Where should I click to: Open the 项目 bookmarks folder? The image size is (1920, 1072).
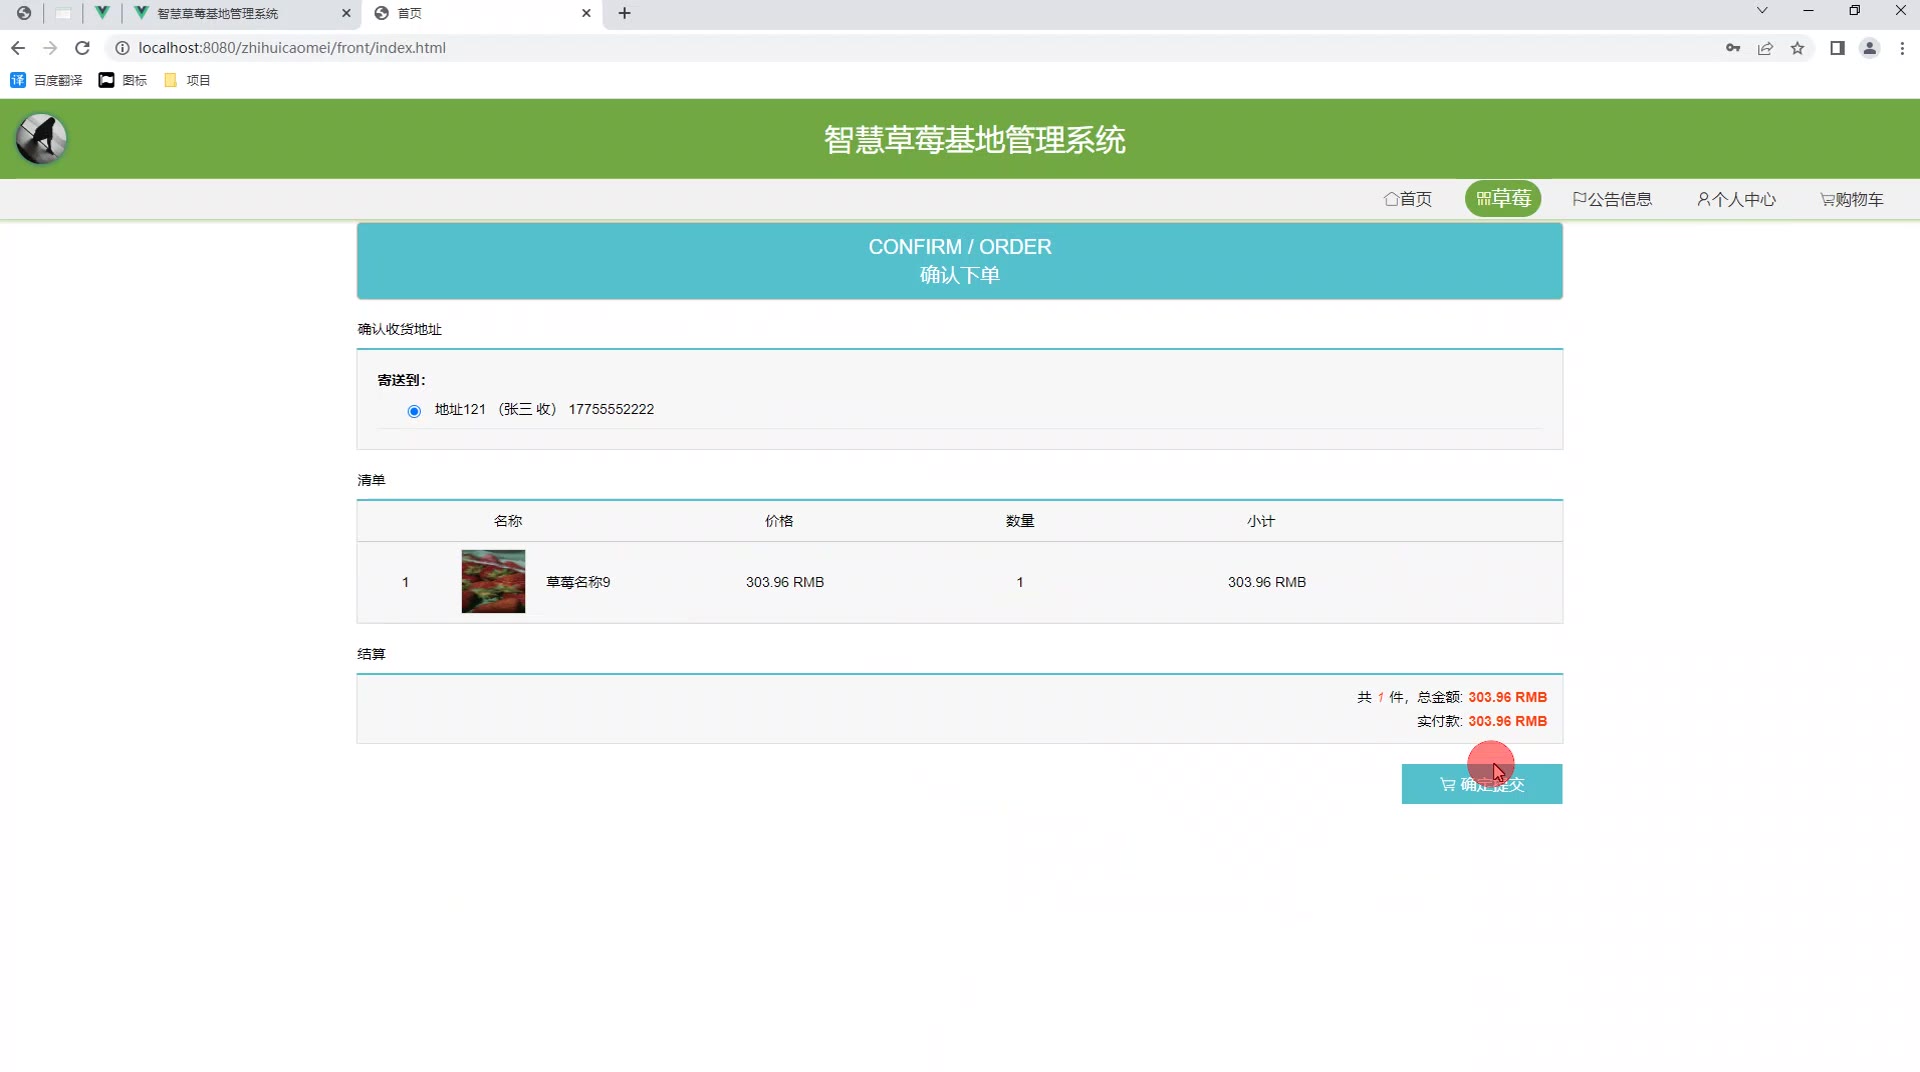(x=187, y=80)
